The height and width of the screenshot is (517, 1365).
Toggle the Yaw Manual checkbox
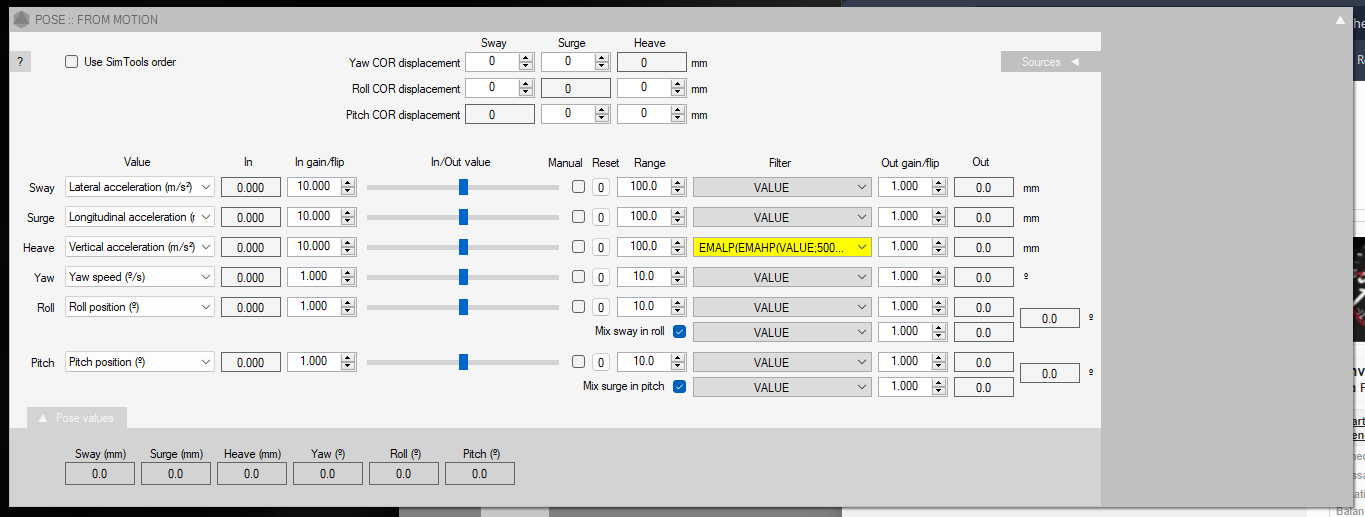(578, 277)
